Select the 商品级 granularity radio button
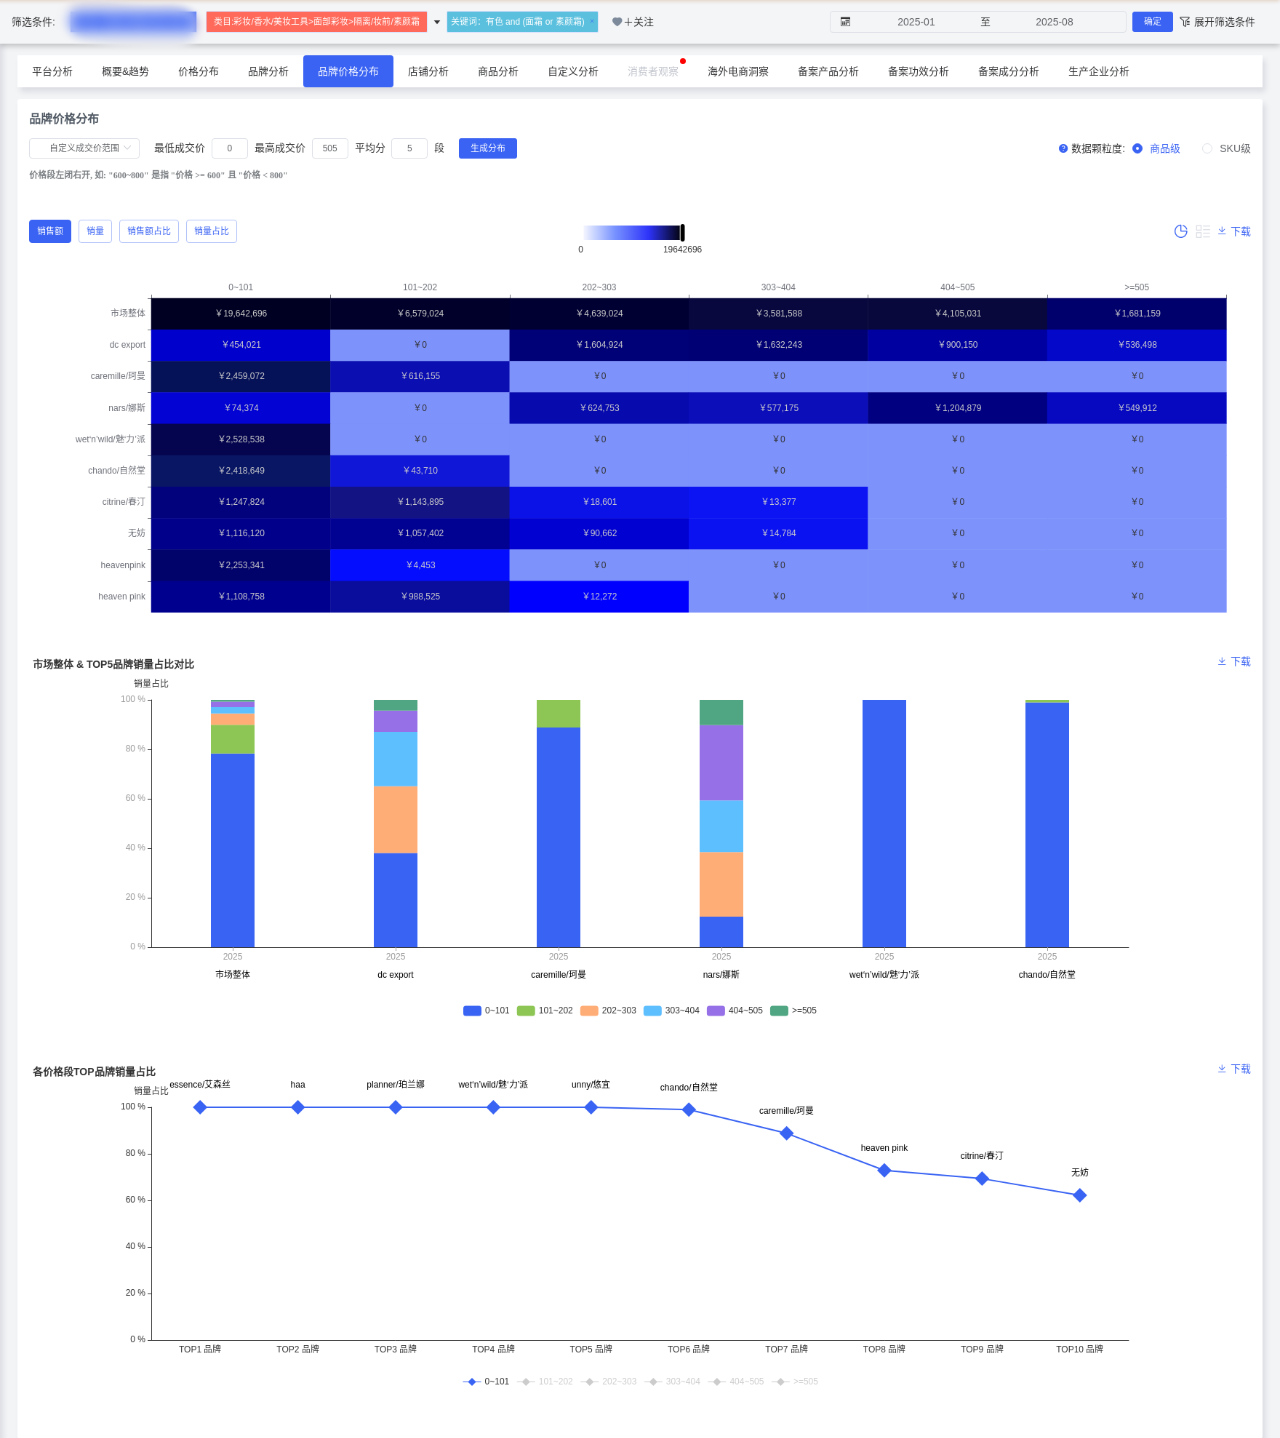1280x1438 pixels. pyautogui.click(x=1137, y=149)
